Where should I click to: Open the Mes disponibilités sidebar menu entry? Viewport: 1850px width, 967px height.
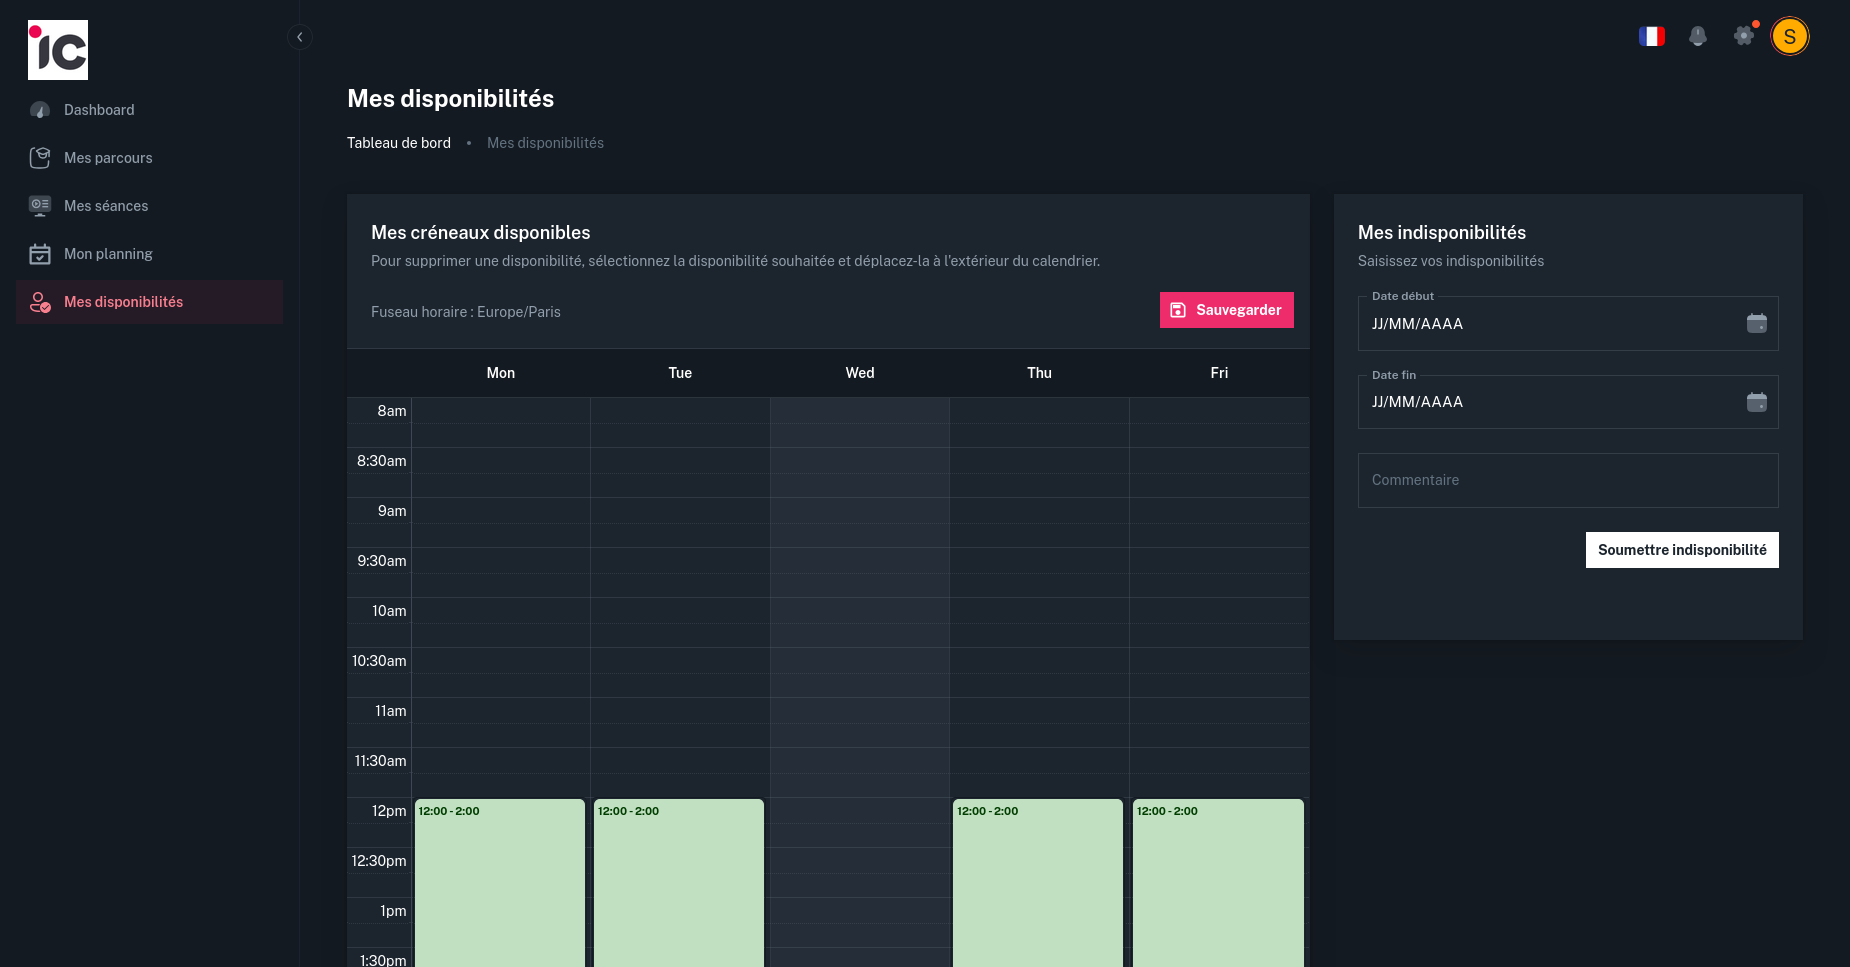(x=123, y=301)
